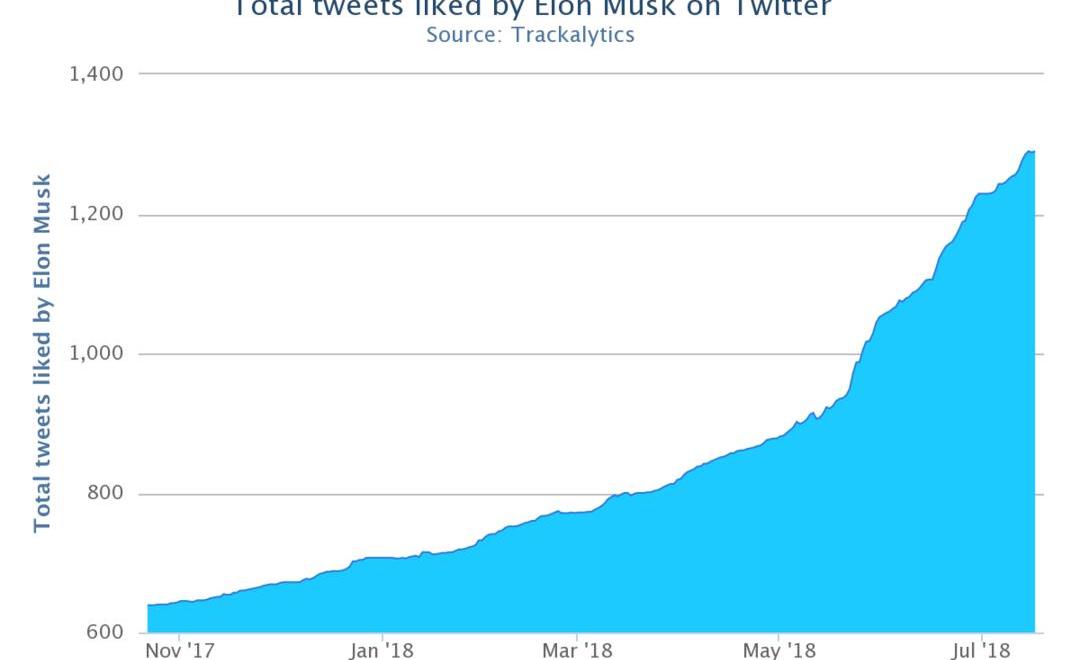
Task: Click the Jul '18 x-axis label
Action: pyautogui.click(x=981, y=651)
